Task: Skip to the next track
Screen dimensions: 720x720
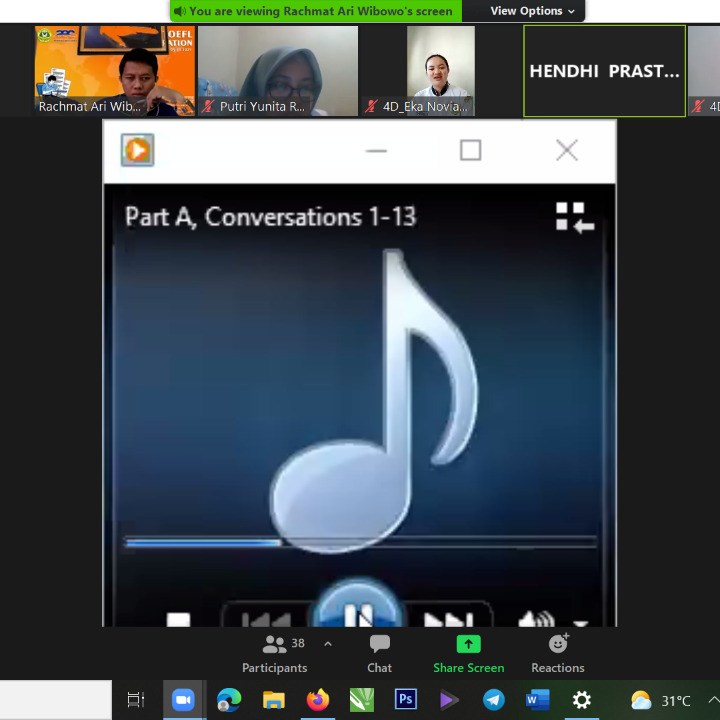Action: point(447,619)
